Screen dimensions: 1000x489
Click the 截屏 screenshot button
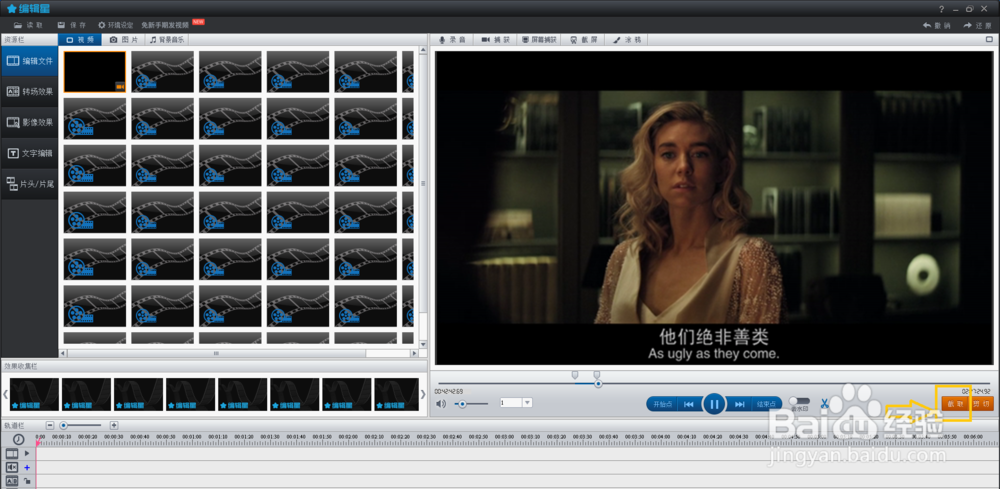click(584, 40)
